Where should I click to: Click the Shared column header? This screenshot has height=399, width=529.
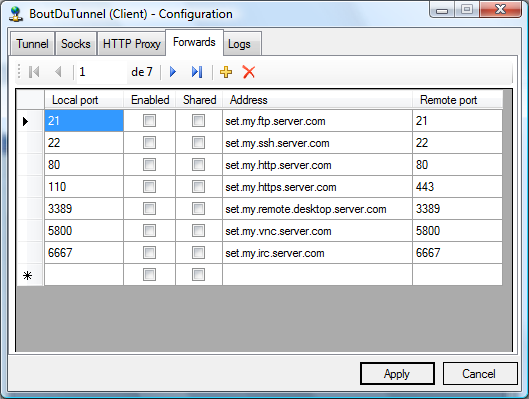(x=199, y=100)
